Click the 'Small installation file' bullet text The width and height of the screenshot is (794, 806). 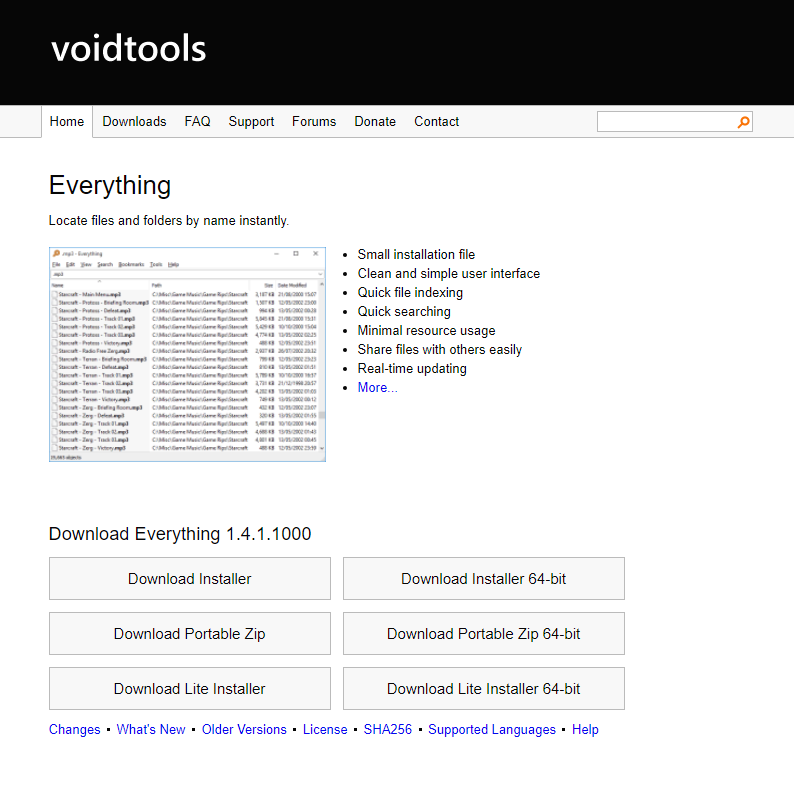(416, 254)
